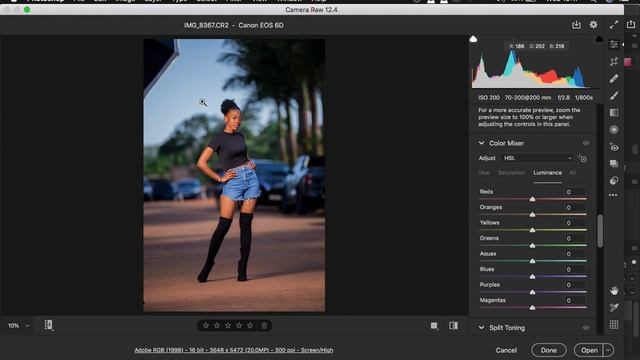640x360 pixels.
Task: Toggle Color Mixer panel visibility eye
Action: tap(586, 143)
